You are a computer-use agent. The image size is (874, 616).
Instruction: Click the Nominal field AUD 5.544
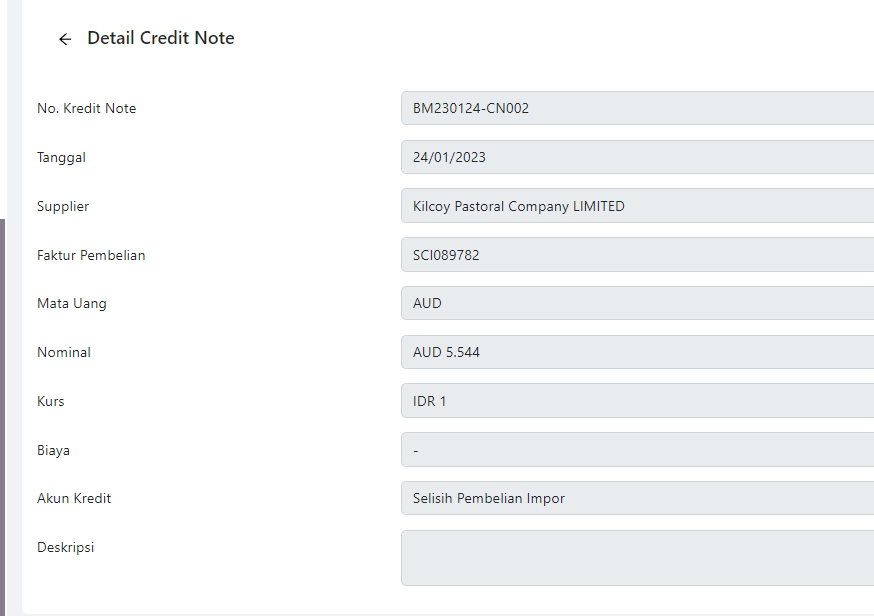(637, 352)
